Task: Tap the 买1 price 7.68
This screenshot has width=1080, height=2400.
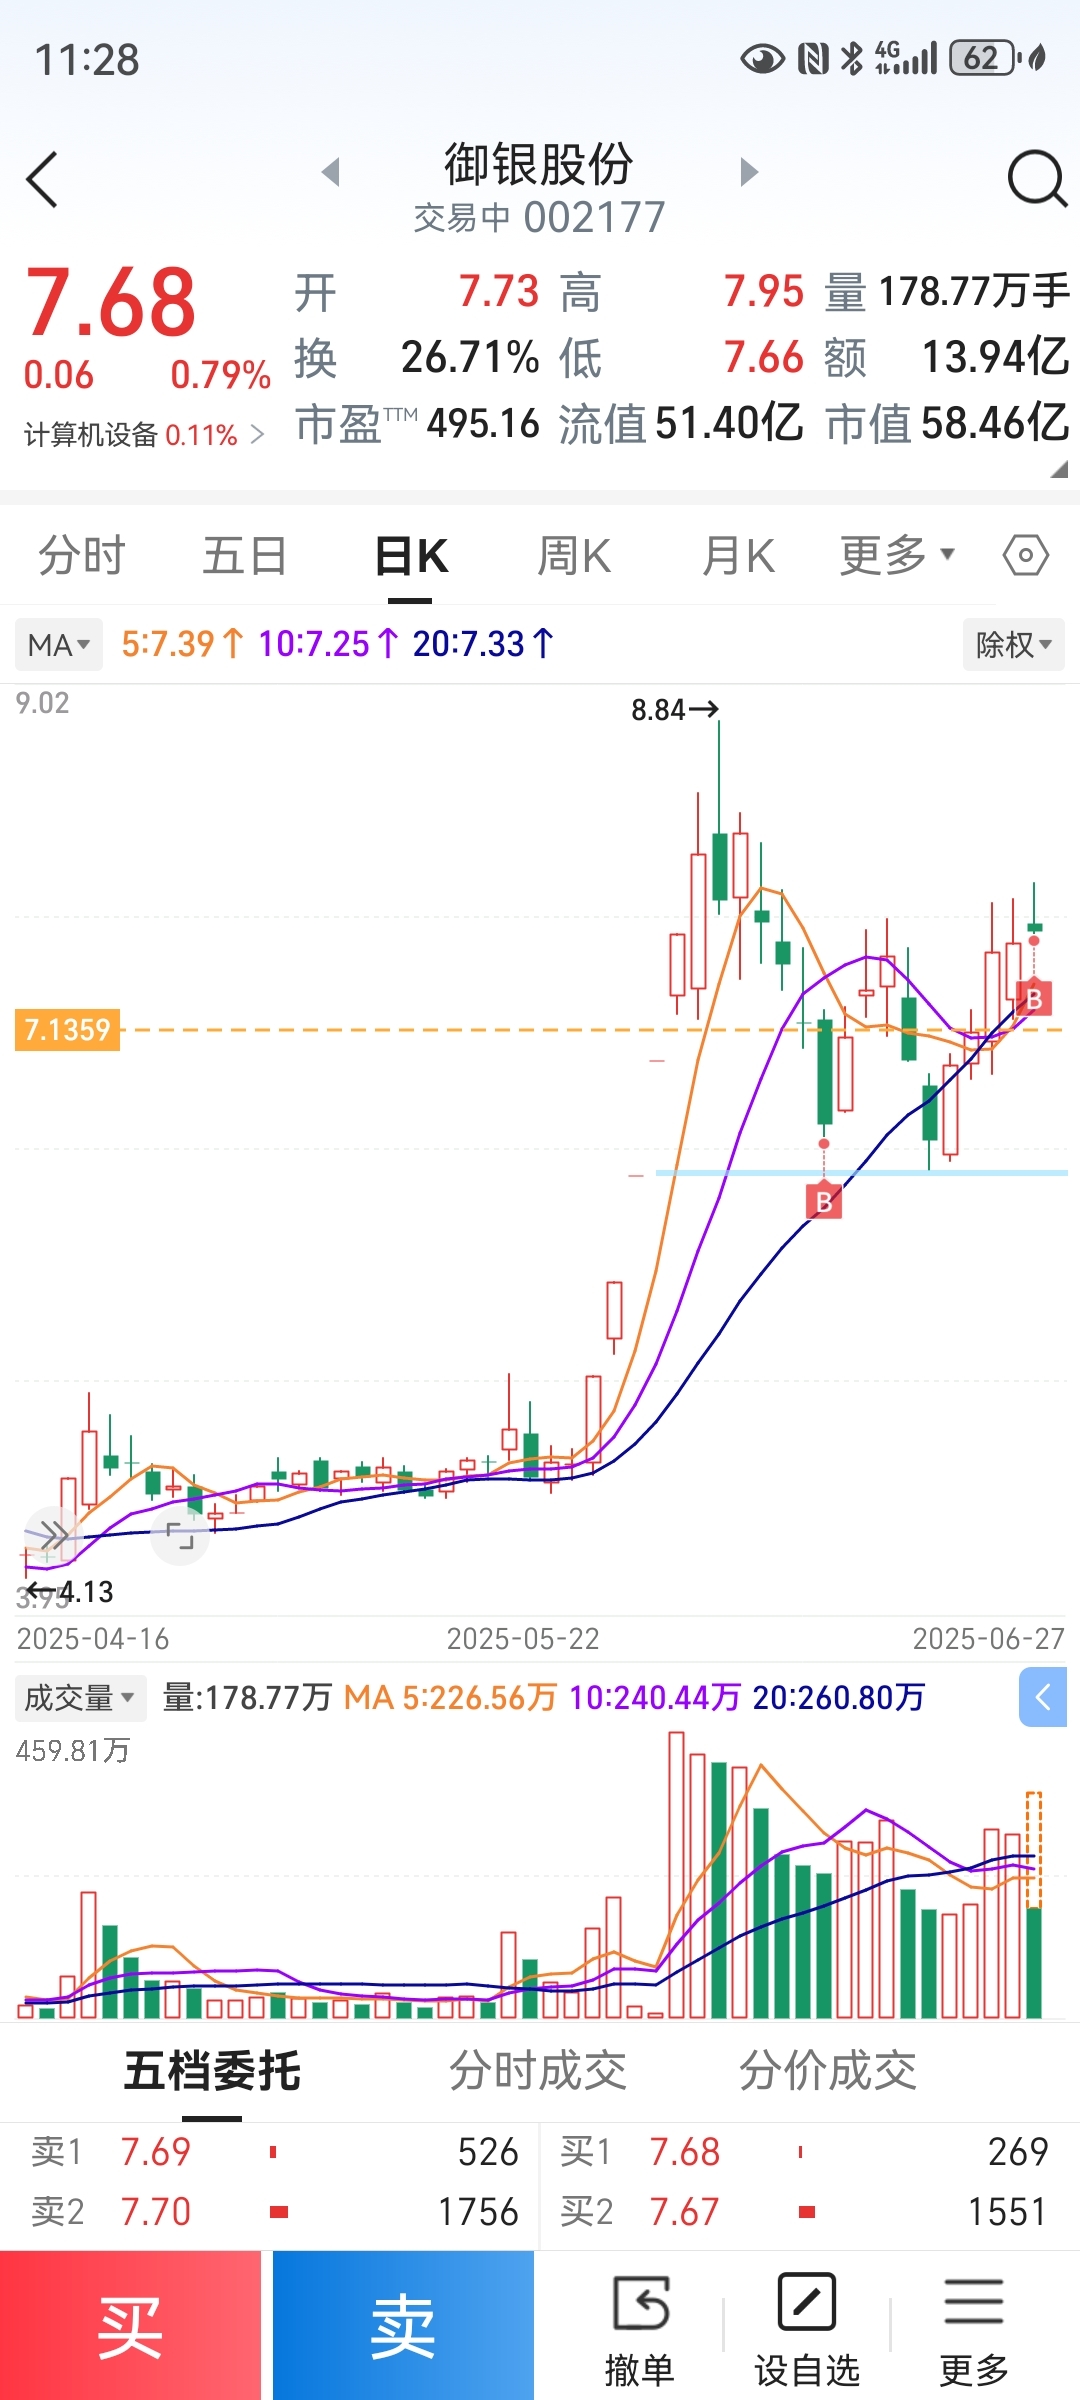Action: pyautogui.click(x=684, y=2152)
